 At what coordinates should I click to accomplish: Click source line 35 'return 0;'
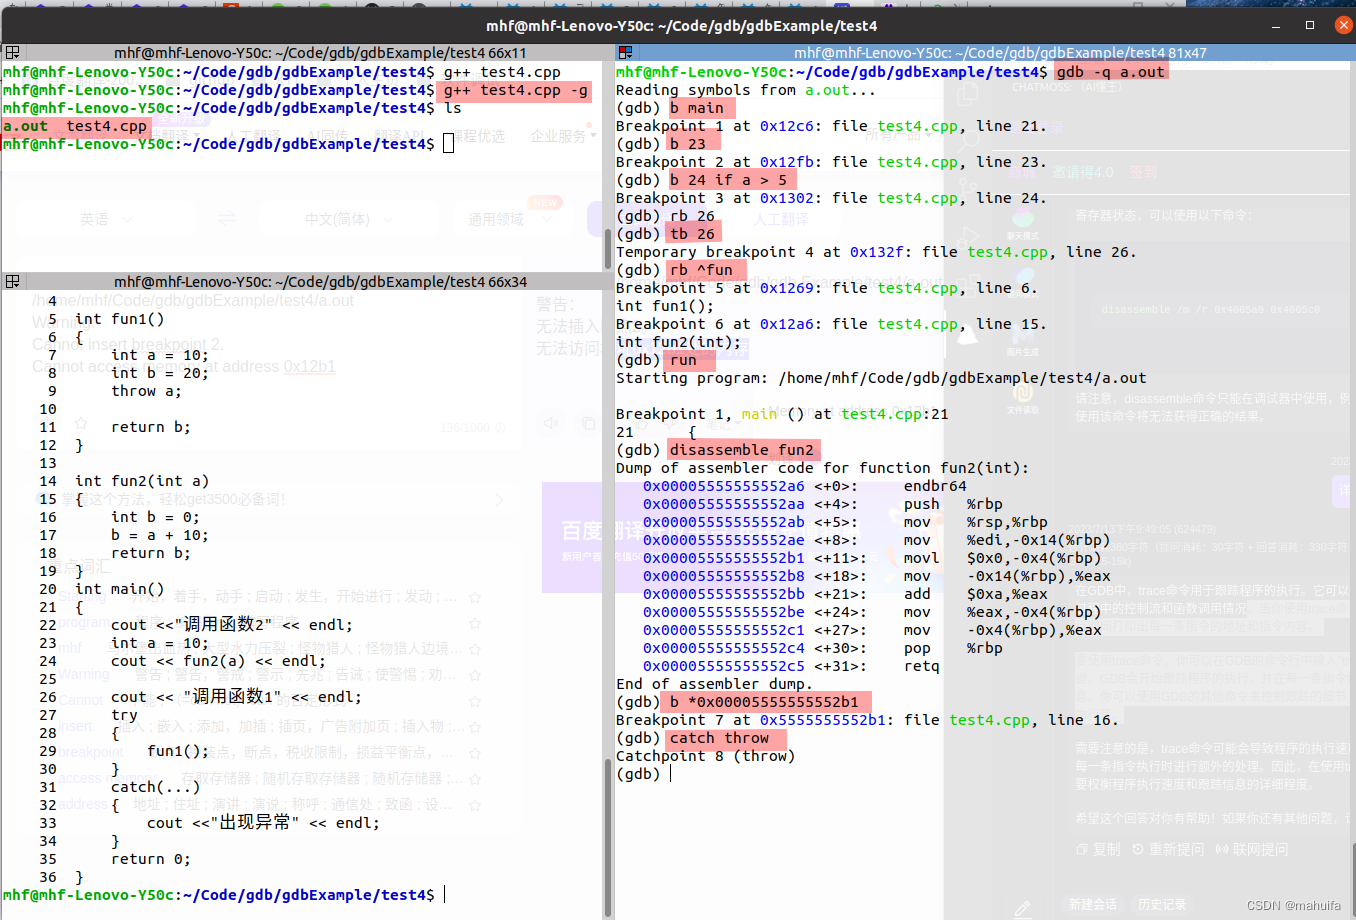pyautogui.click(x=151, y=859)
